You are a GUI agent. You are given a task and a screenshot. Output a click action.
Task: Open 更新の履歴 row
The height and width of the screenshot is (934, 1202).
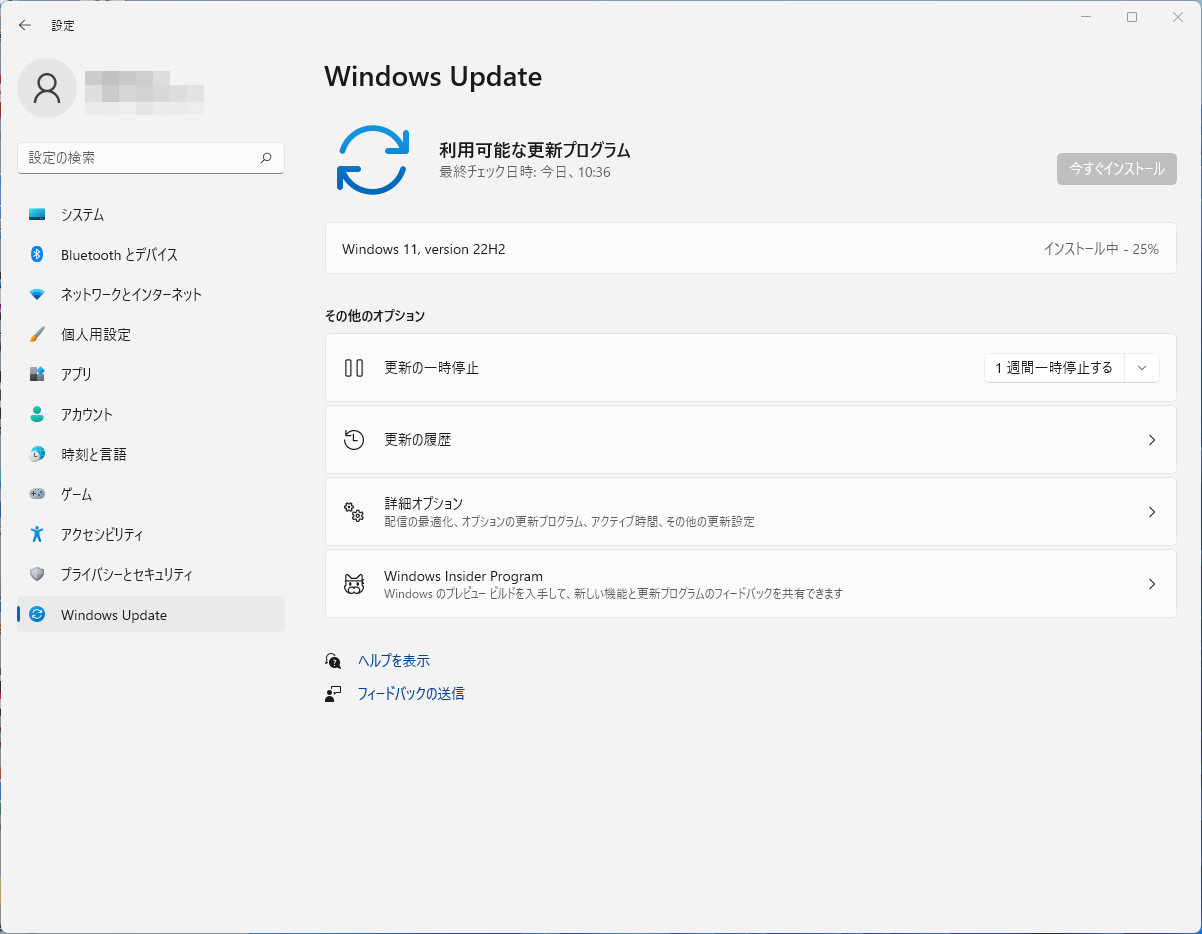pos(751,440)
